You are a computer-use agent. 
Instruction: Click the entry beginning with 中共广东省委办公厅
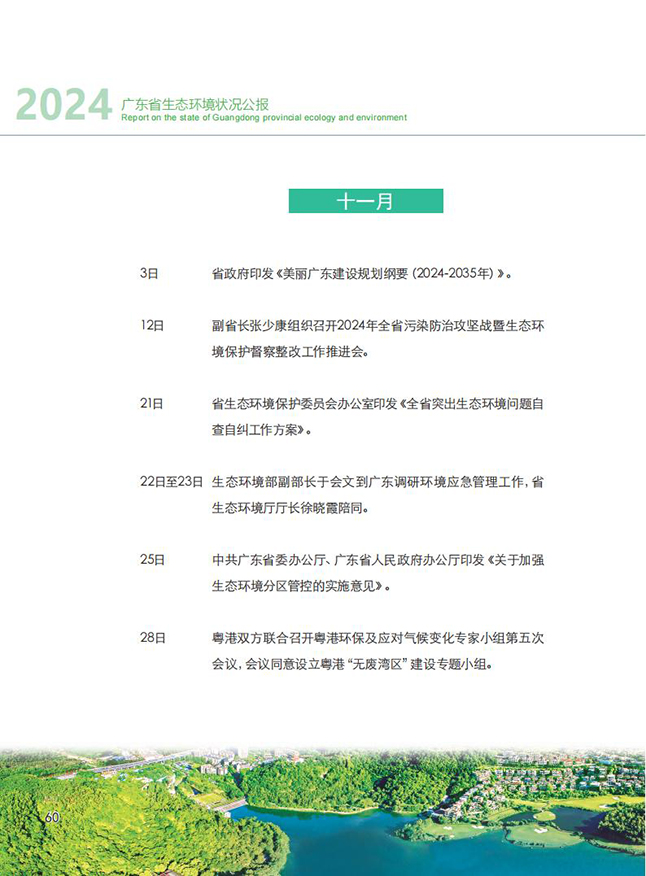377,572
